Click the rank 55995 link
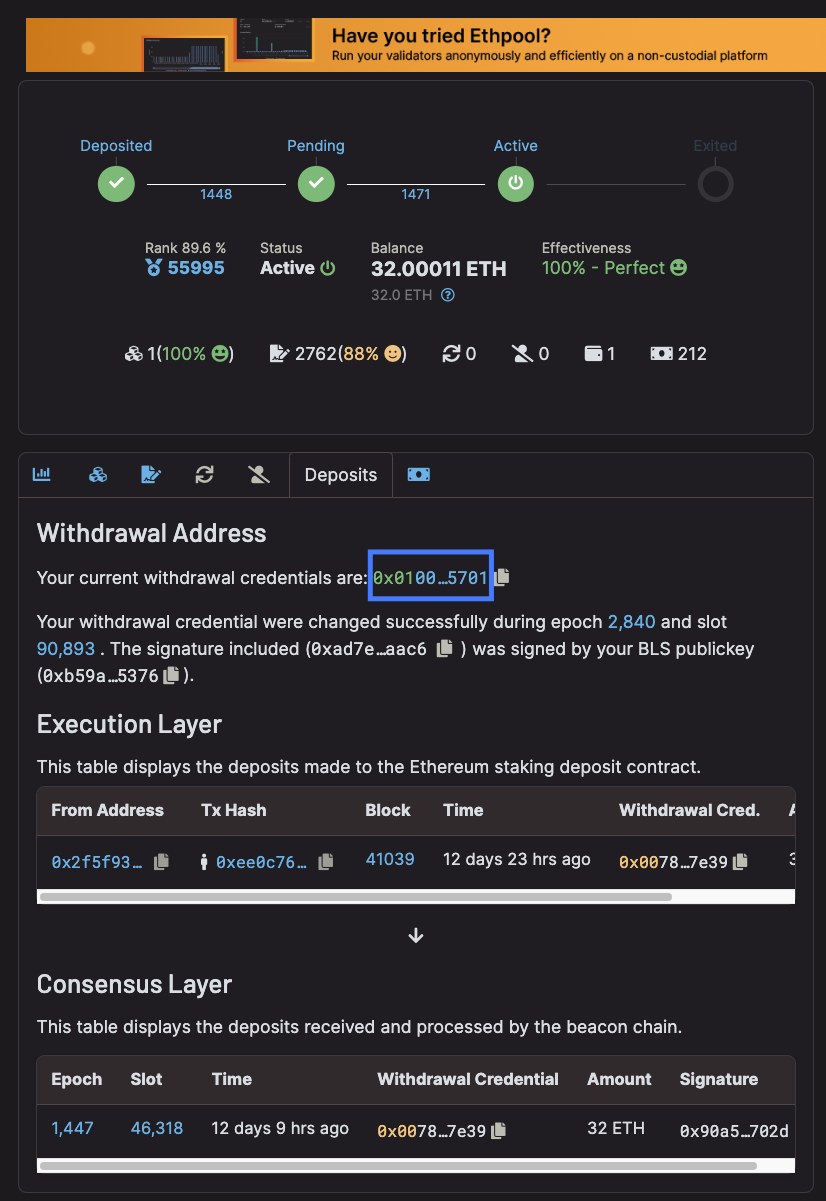 pos(195,268)
